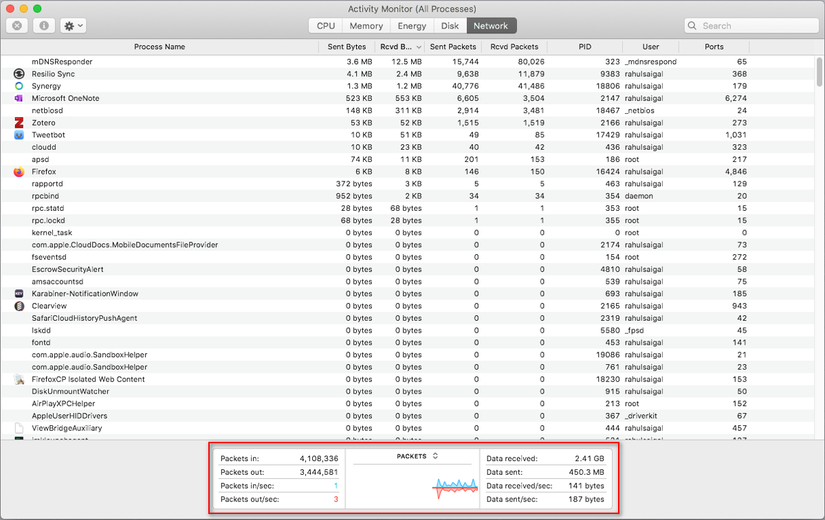Viewport: 825px width, 520px height.
Task: Click the Data sent/sec 187 bytes value
Action: [x=586, y=499]
